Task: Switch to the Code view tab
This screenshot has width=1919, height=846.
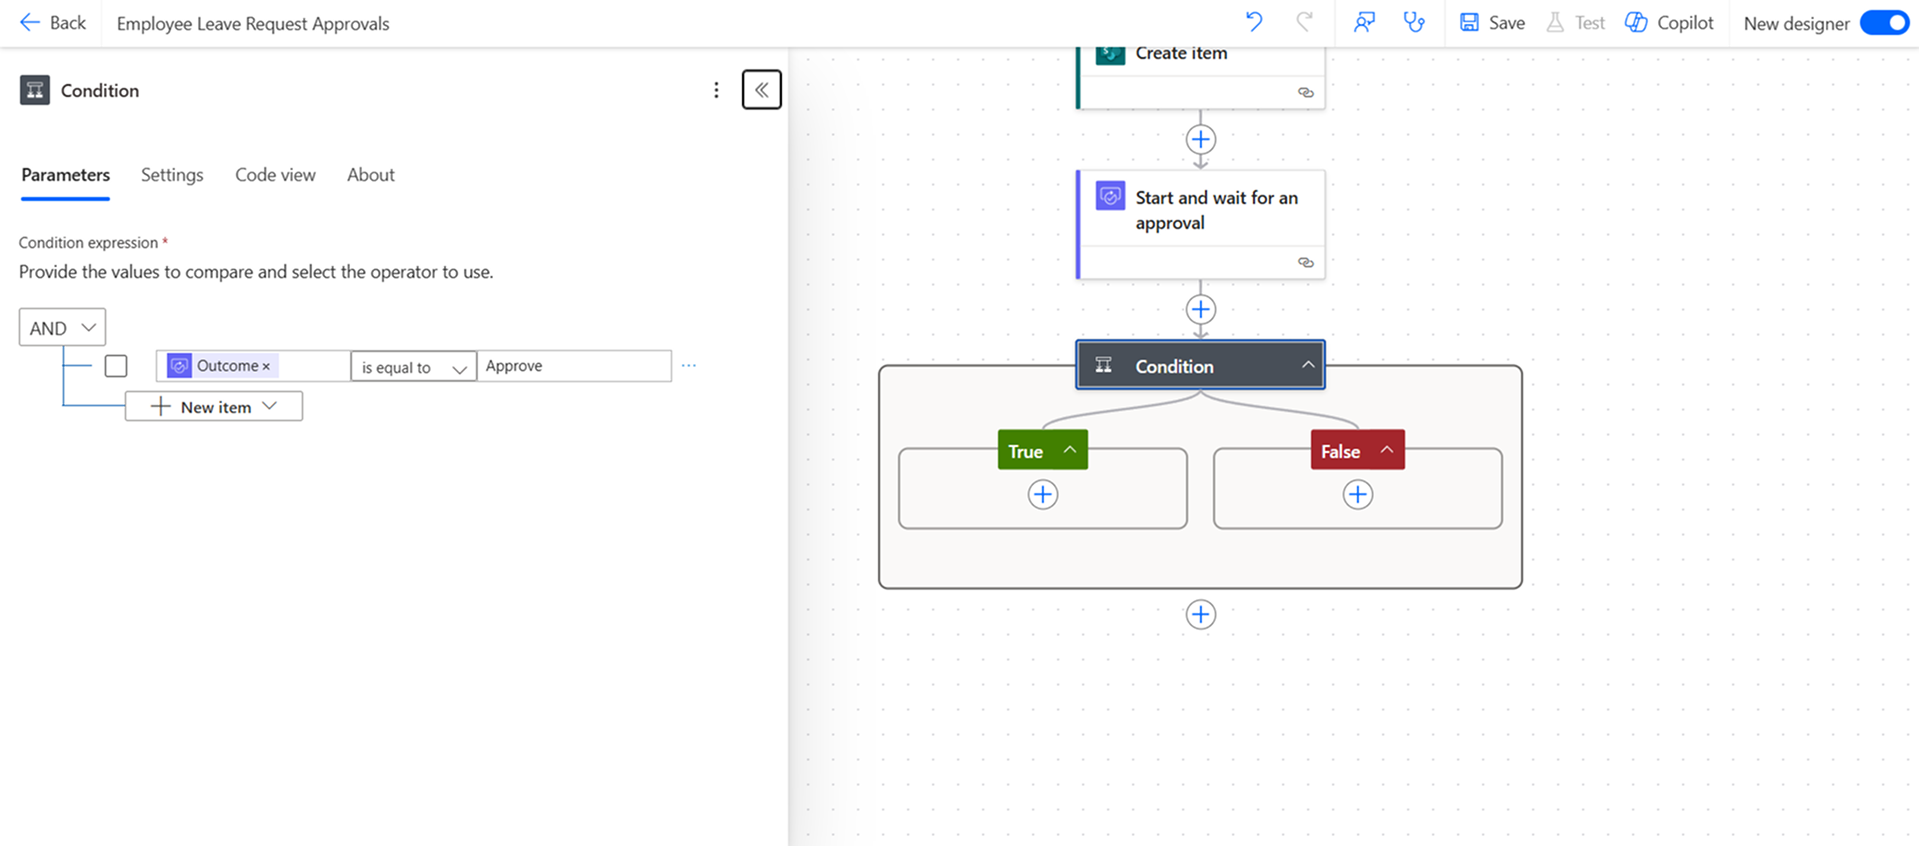Action: 275,175
